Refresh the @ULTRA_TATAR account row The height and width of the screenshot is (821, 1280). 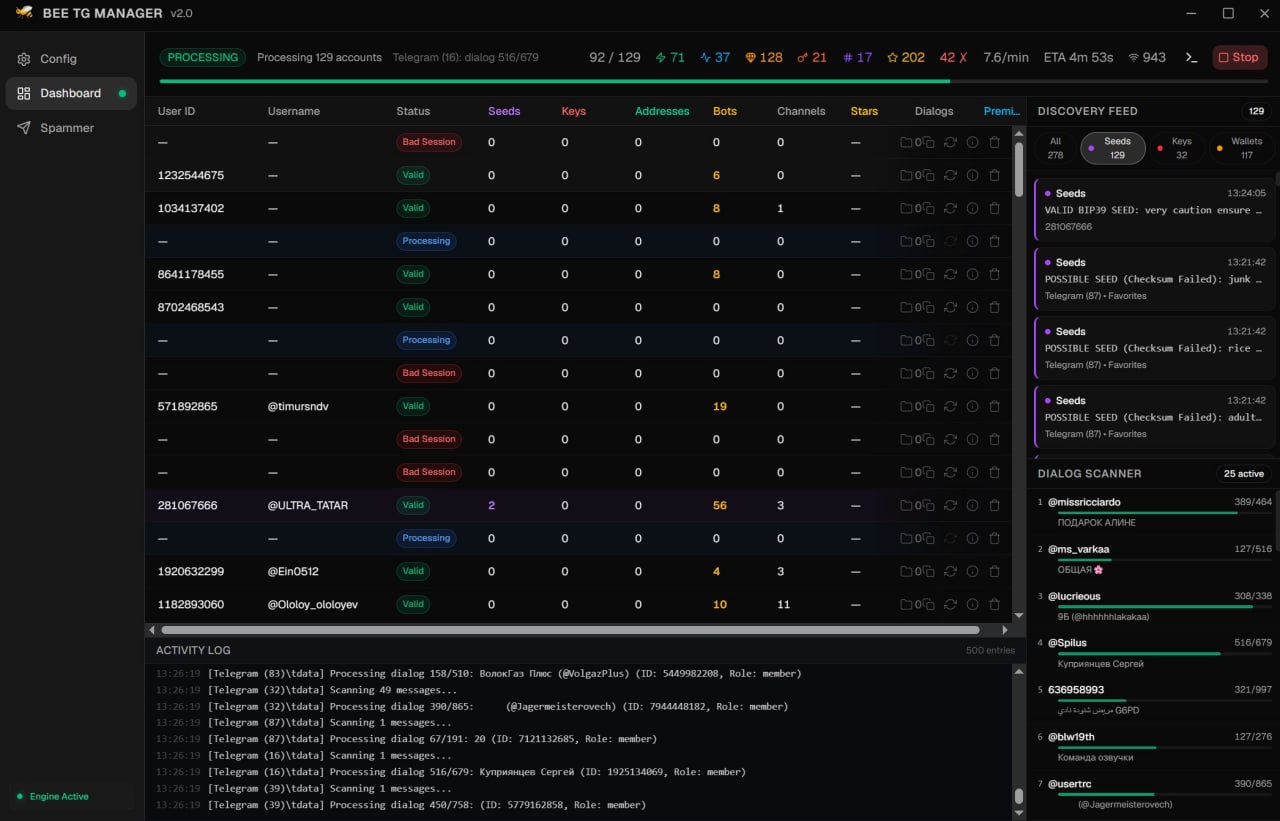[x=950, y=505]
